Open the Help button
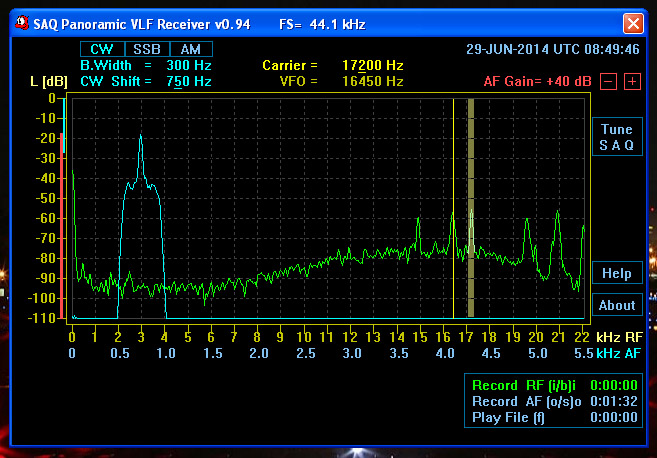 [x=616, y=273]
